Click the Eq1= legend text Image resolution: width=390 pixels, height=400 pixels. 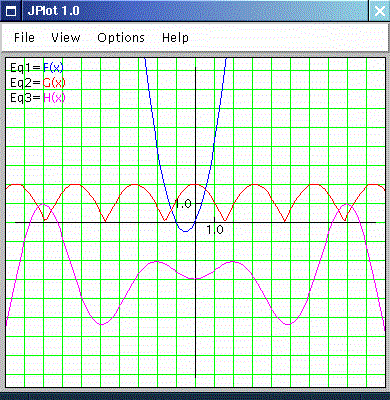[25, 68]
